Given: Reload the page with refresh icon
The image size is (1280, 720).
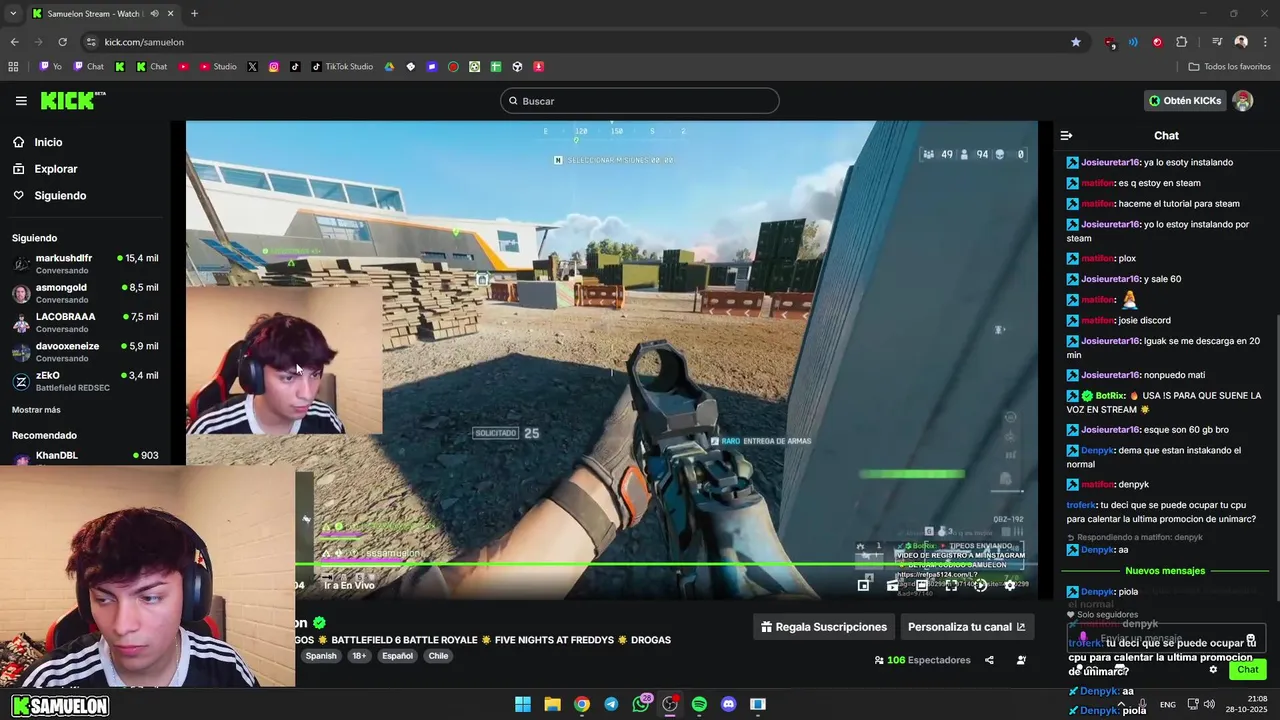Looking at the screenshot, I should pos(62,42).
